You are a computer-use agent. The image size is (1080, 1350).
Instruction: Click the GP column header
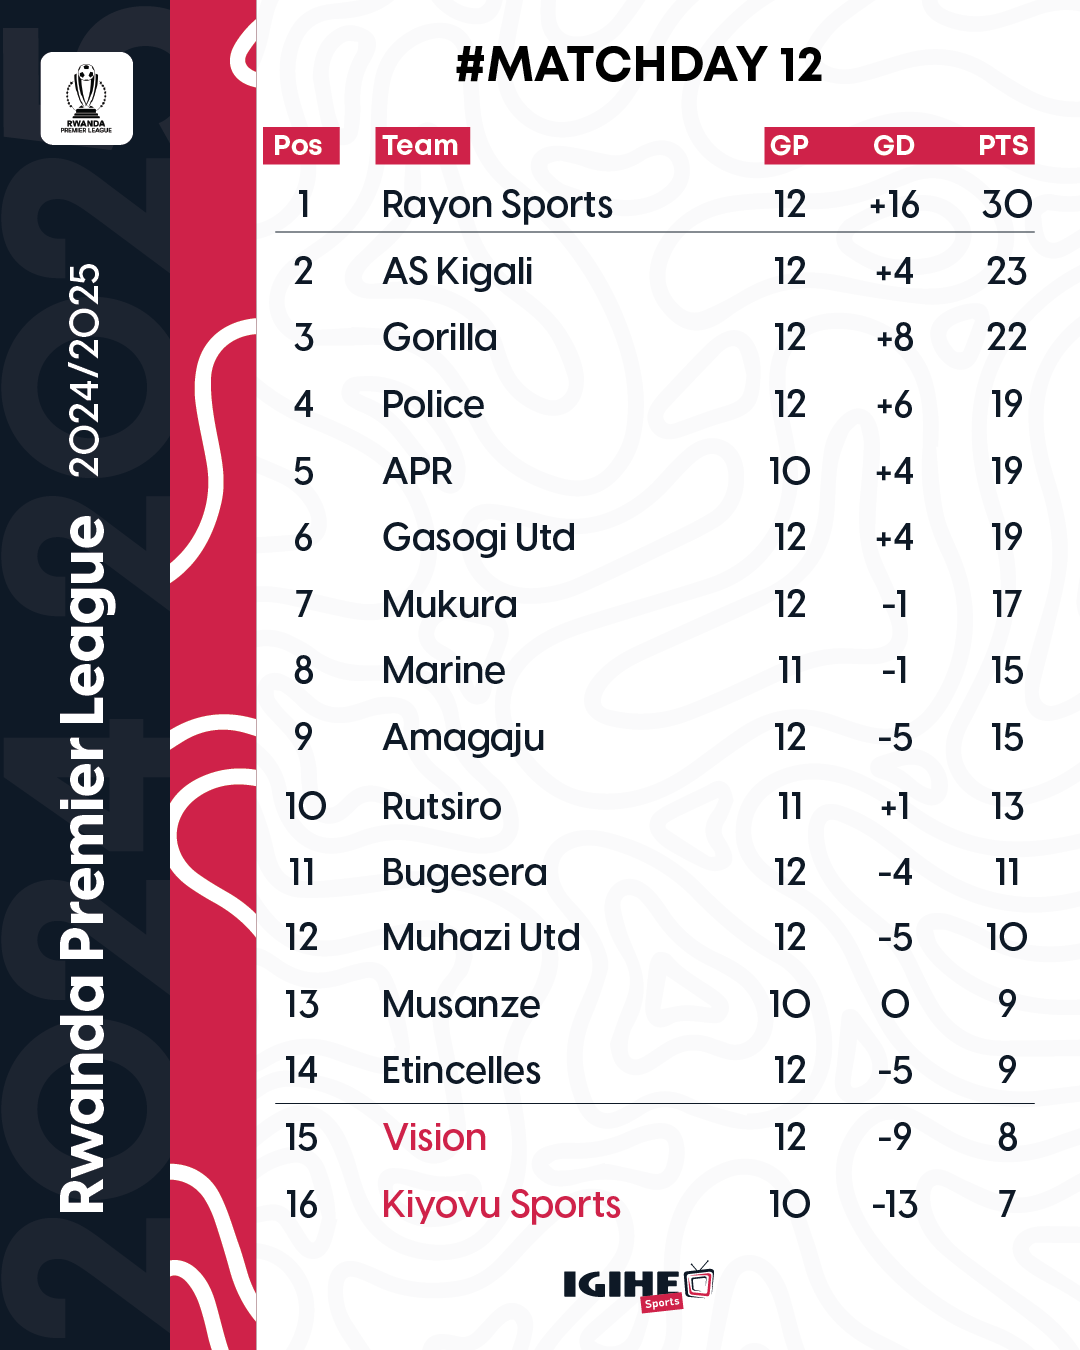coord(789,146)
